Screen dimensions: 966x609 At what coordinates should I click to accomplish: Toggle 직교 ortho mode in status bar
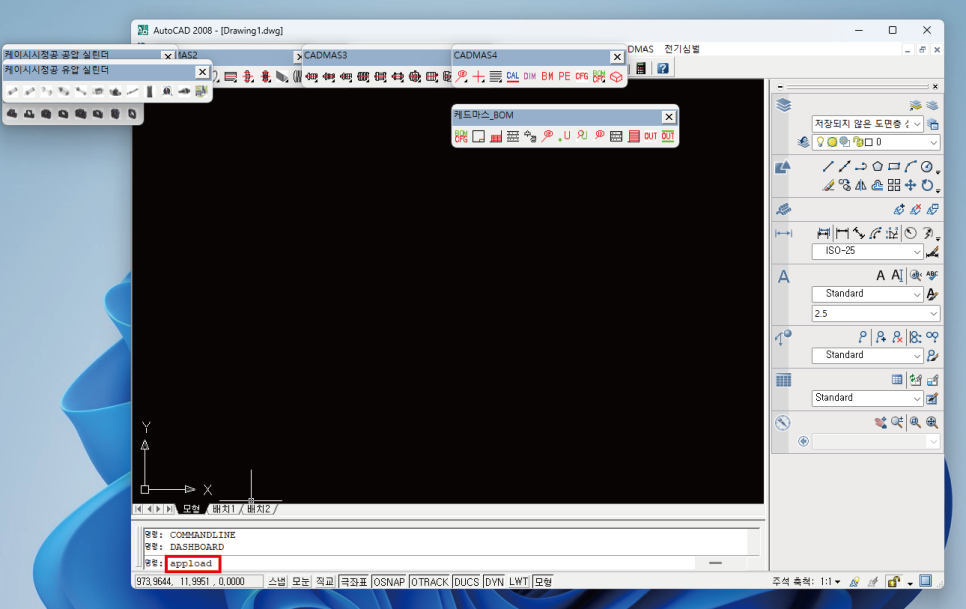[x=325, y=581]
